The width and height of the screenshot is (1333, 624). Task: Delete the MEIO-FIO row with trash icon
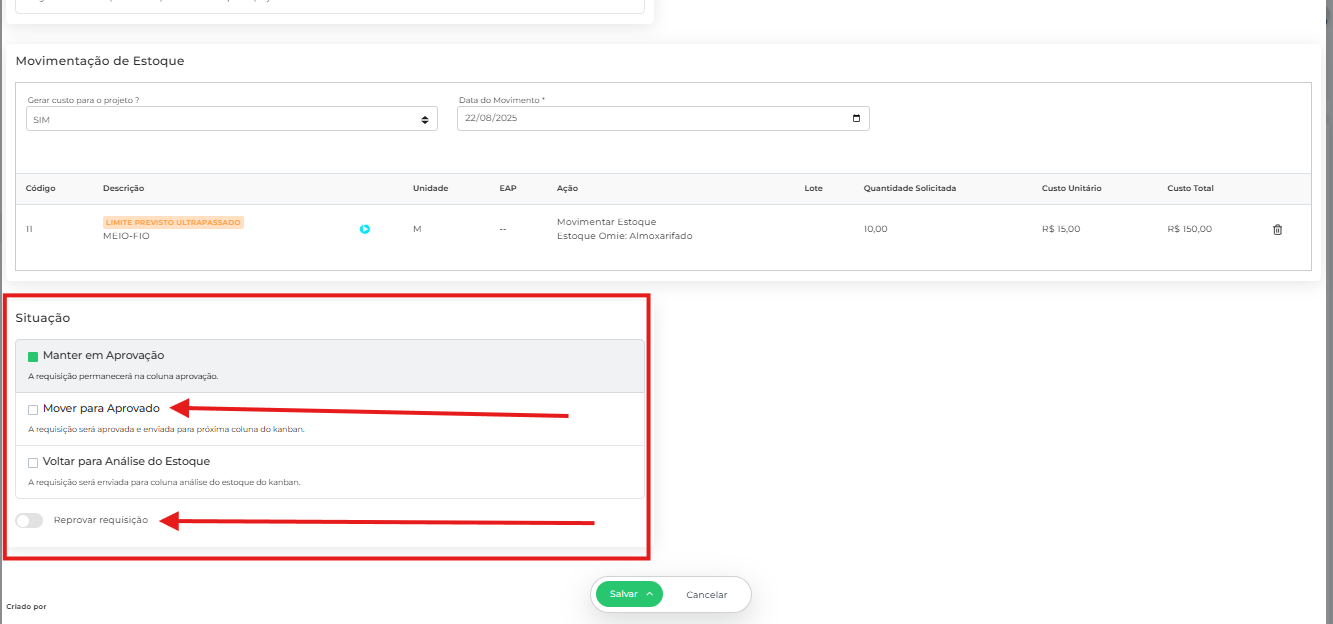coord(1277,230)
